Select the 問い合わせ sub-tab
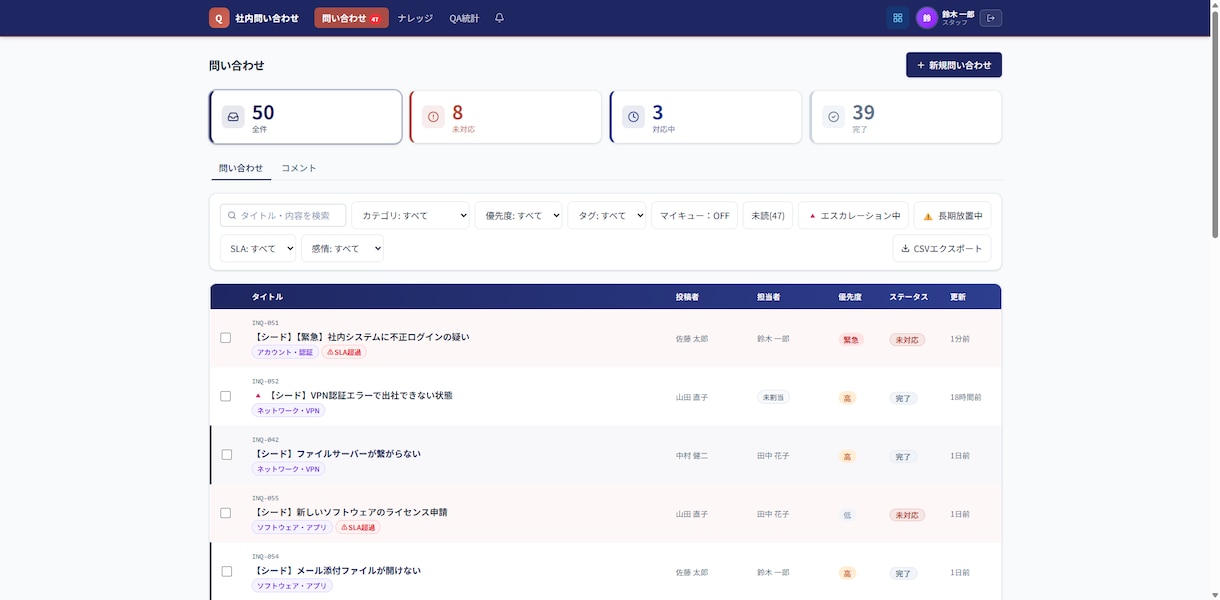This screenshot has height=600, width=1220. [x=241, y=168]
